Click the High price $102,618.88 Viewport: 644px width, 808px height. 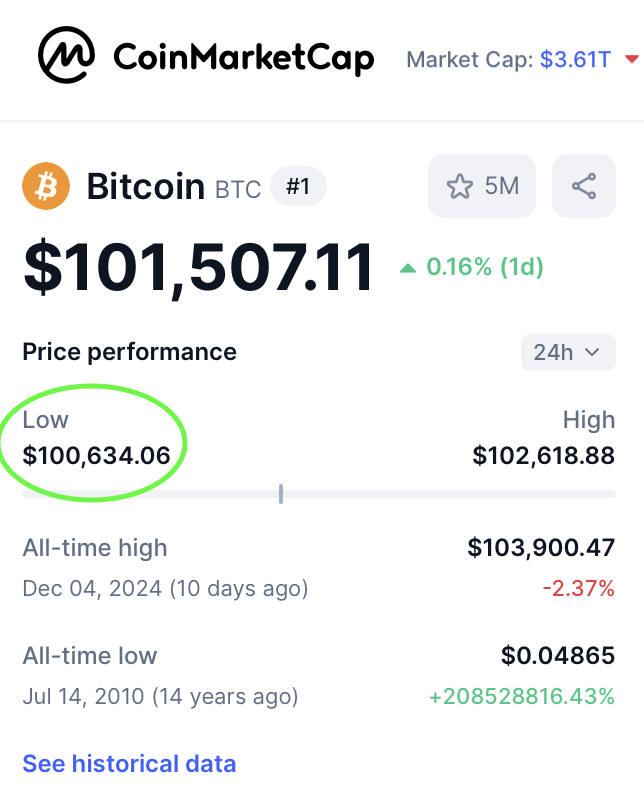544,456
